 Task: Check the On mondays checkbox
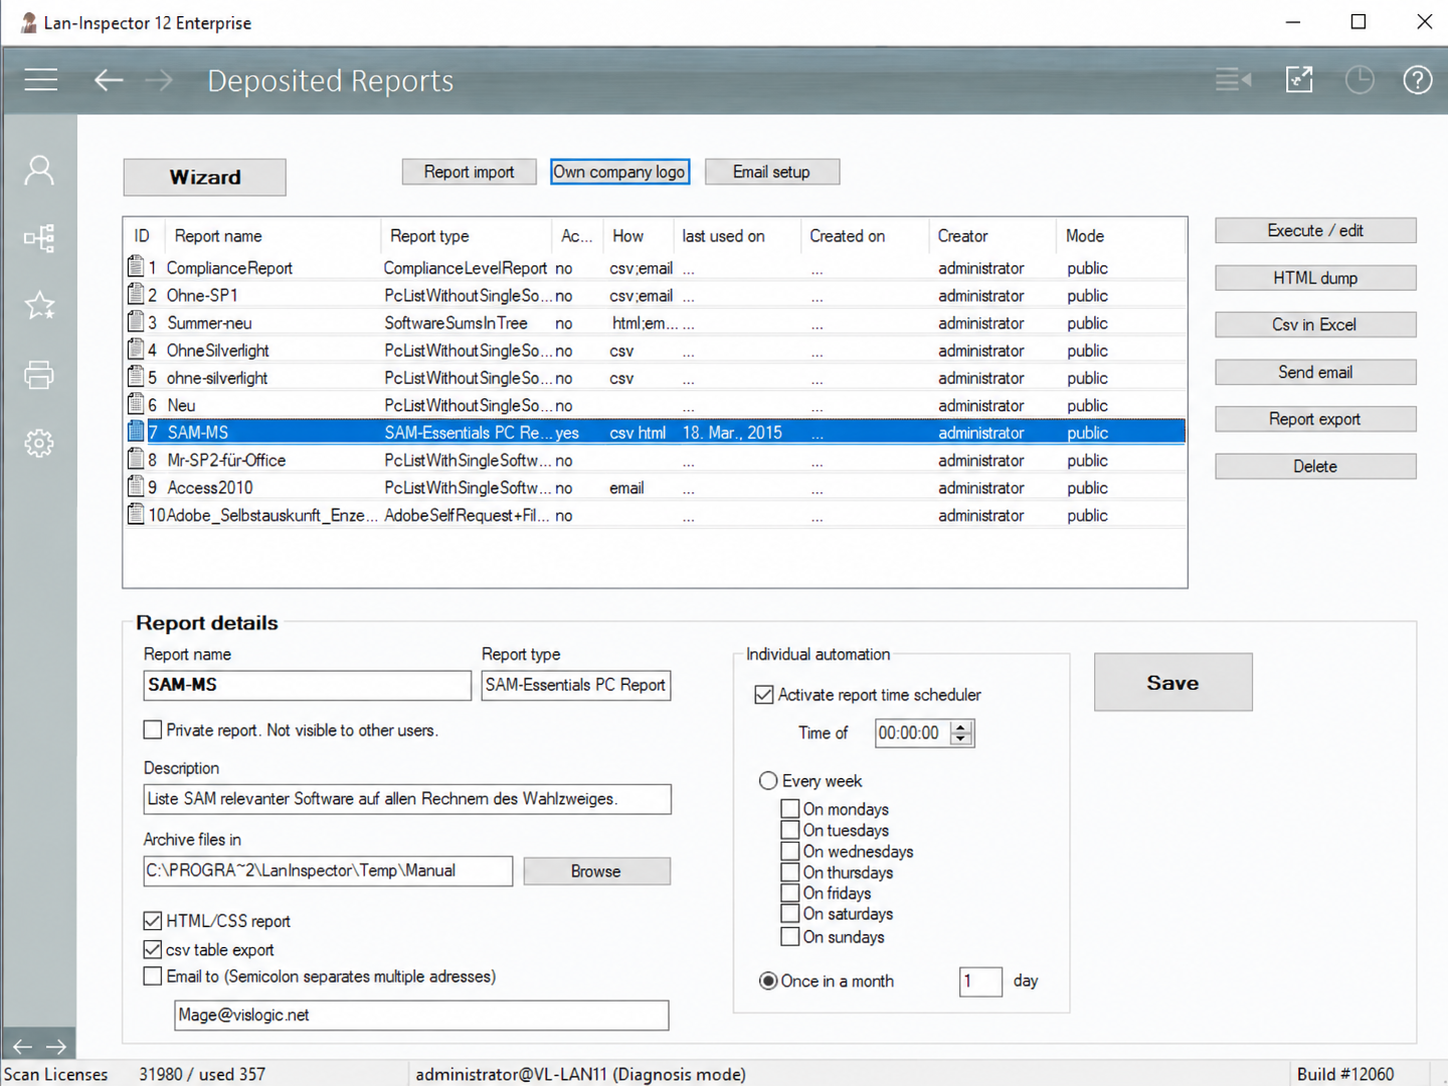(x=790, y=809)
